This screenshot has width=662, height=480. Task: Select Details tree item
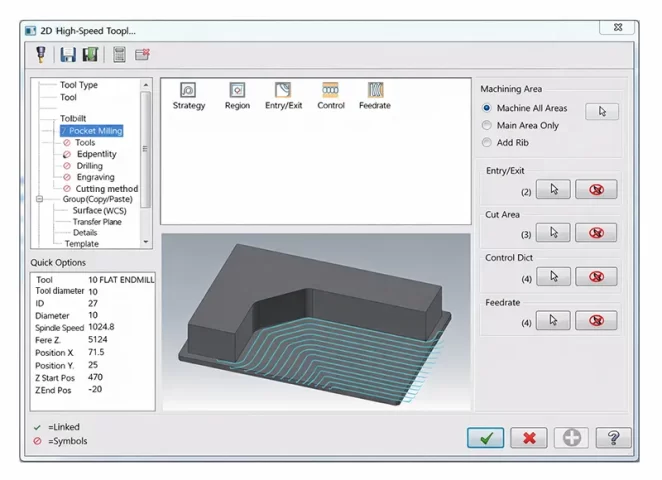tap(85, 233)
